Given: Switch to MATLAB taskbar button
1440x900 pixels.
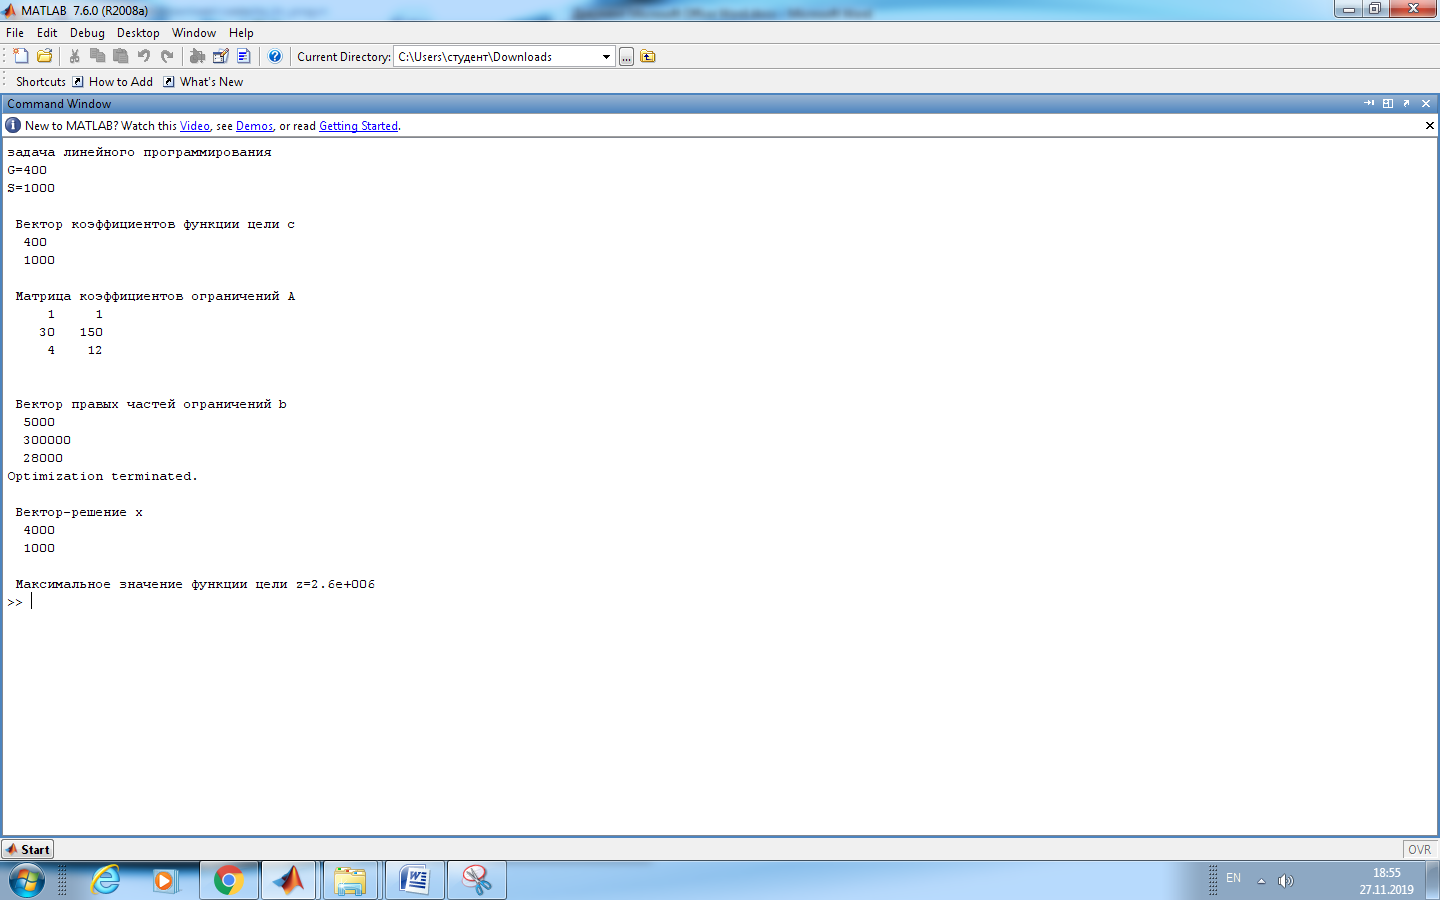Looking at the screenshot, I should 290,881.
